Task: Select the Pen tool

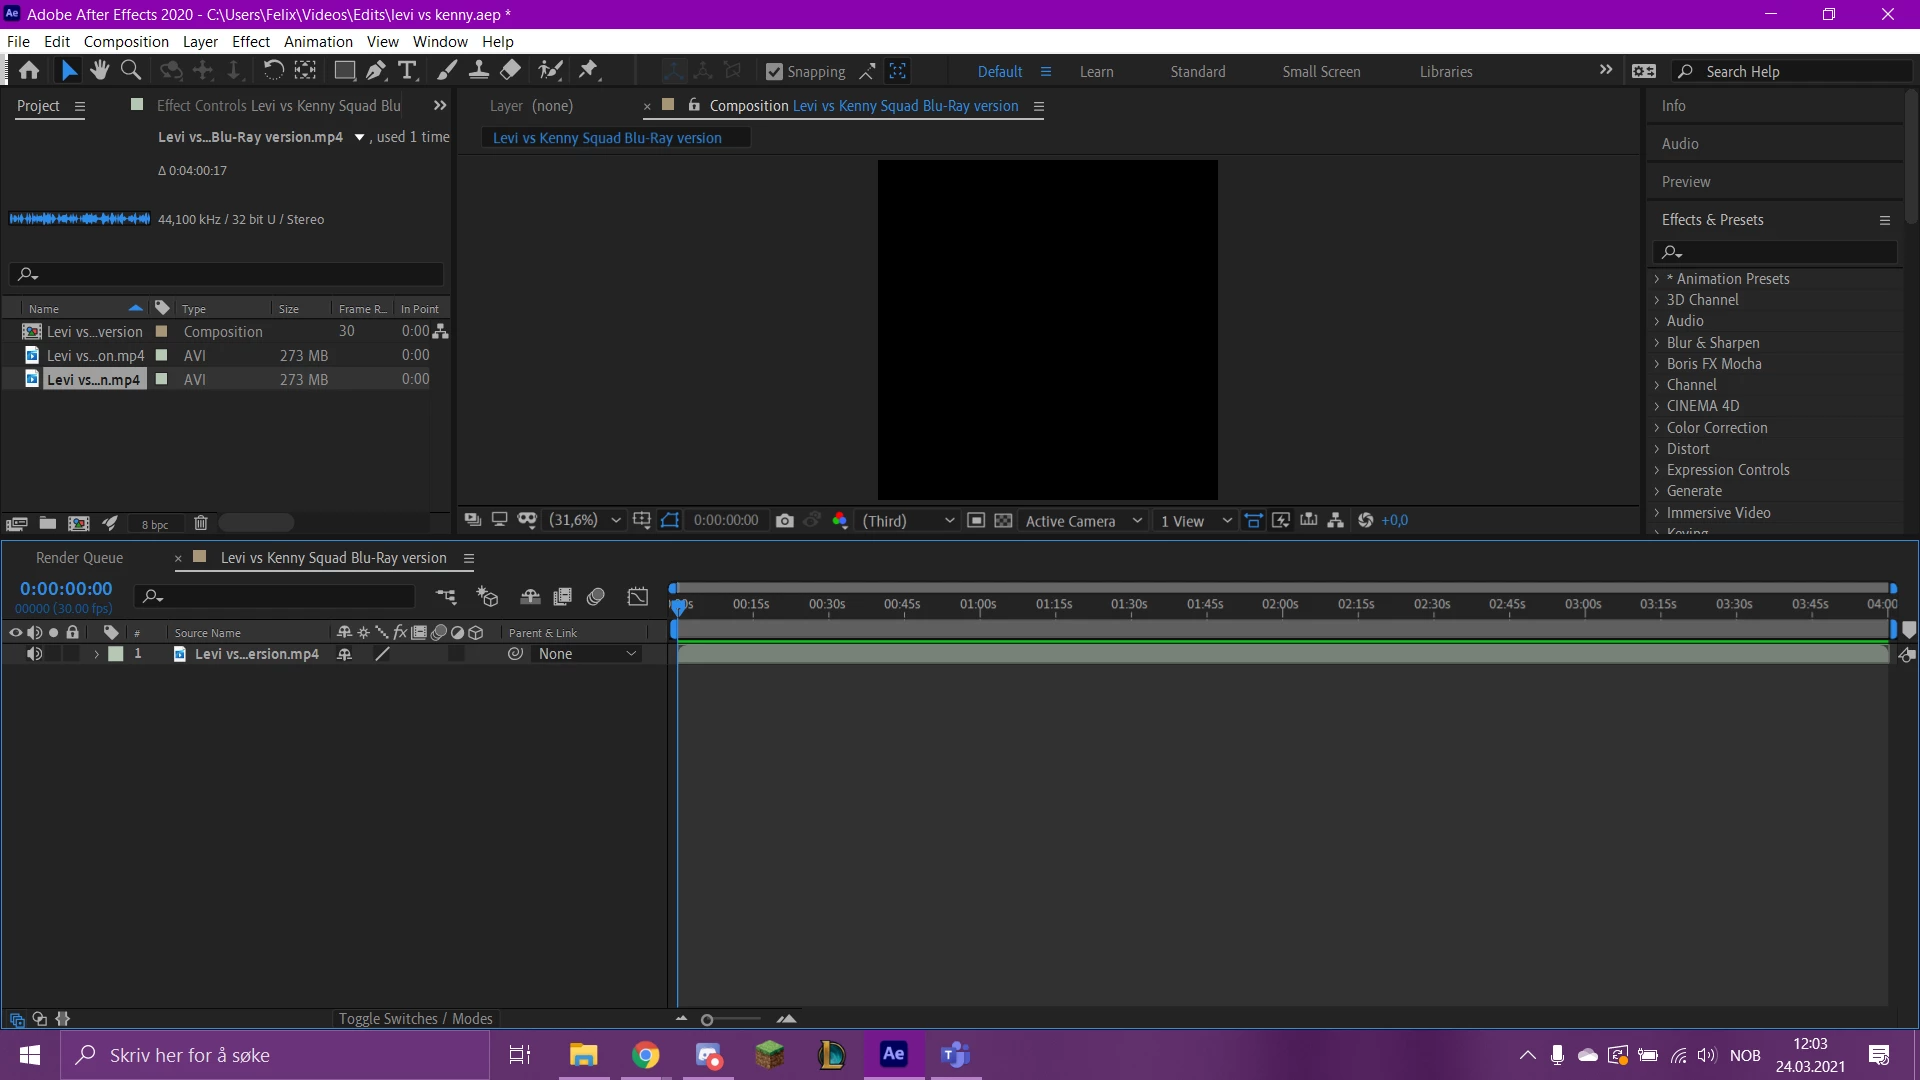Action: point(375,70)
